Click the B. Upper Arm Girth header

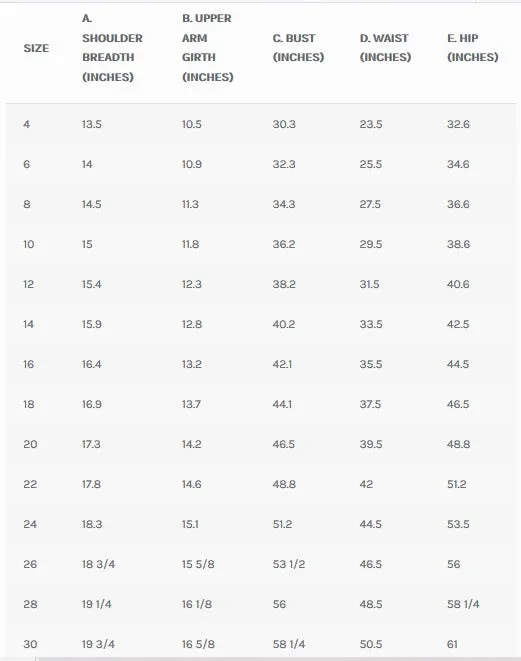point(207,48)
